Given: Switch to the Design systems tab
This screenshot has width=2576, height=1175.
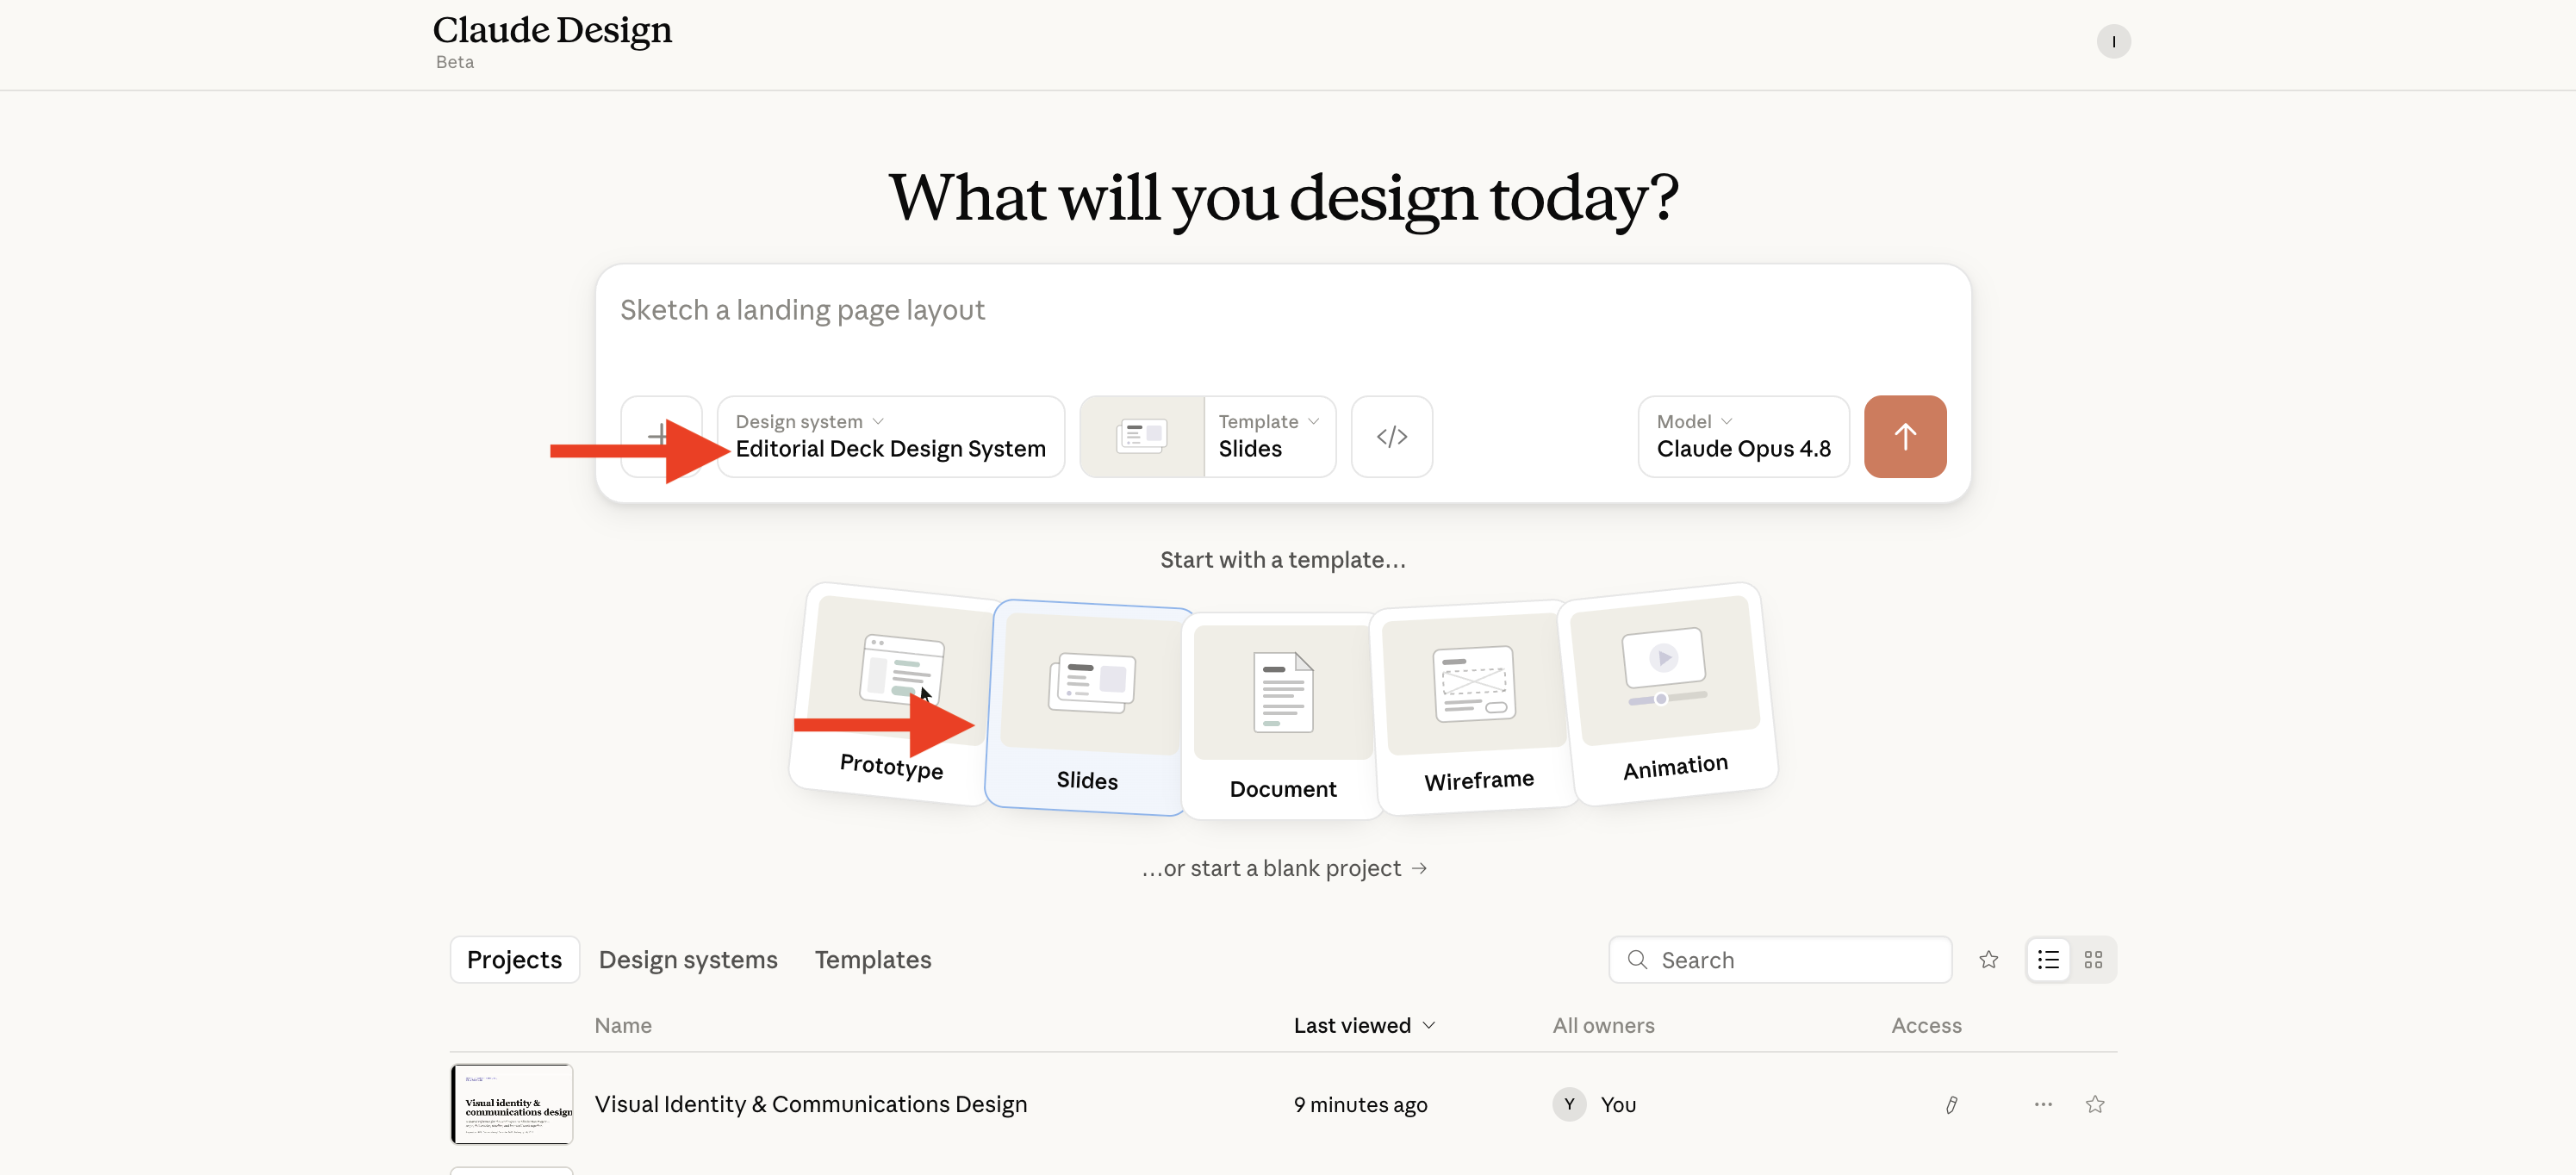Looking at the screenshot, I should tap(688, 959).
